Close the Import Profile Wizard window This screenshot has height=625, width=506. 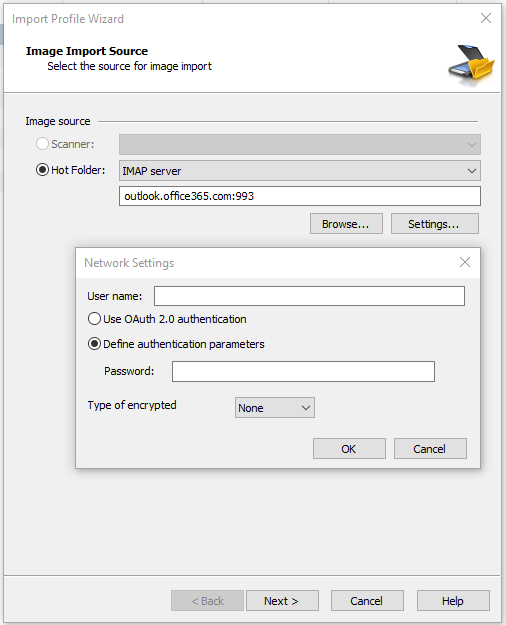486,18
